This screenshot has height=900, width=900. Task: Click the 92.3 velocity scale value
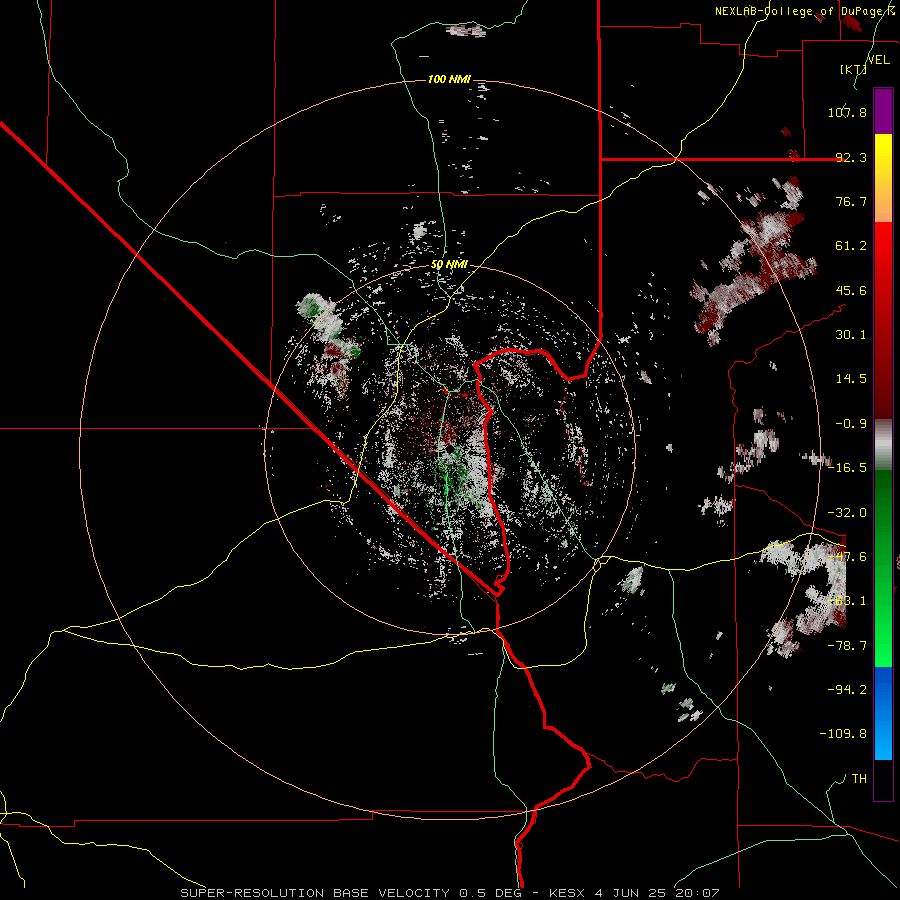(851, 157)
